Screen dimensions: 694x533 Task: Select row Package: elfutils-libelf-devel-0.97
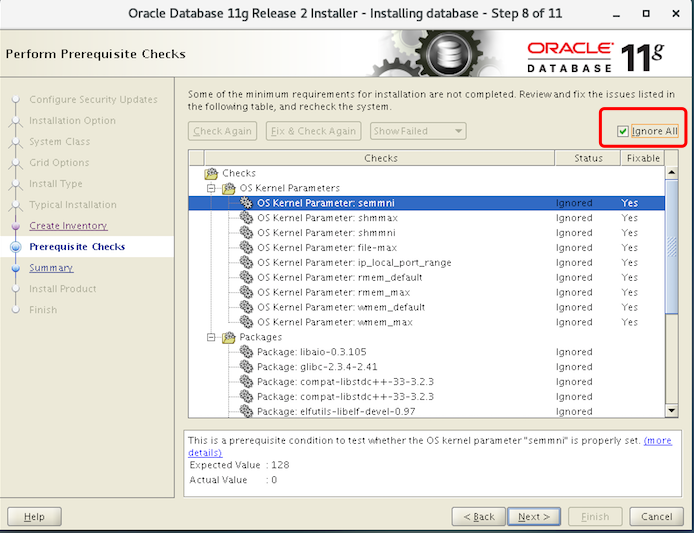pos(427,411)
